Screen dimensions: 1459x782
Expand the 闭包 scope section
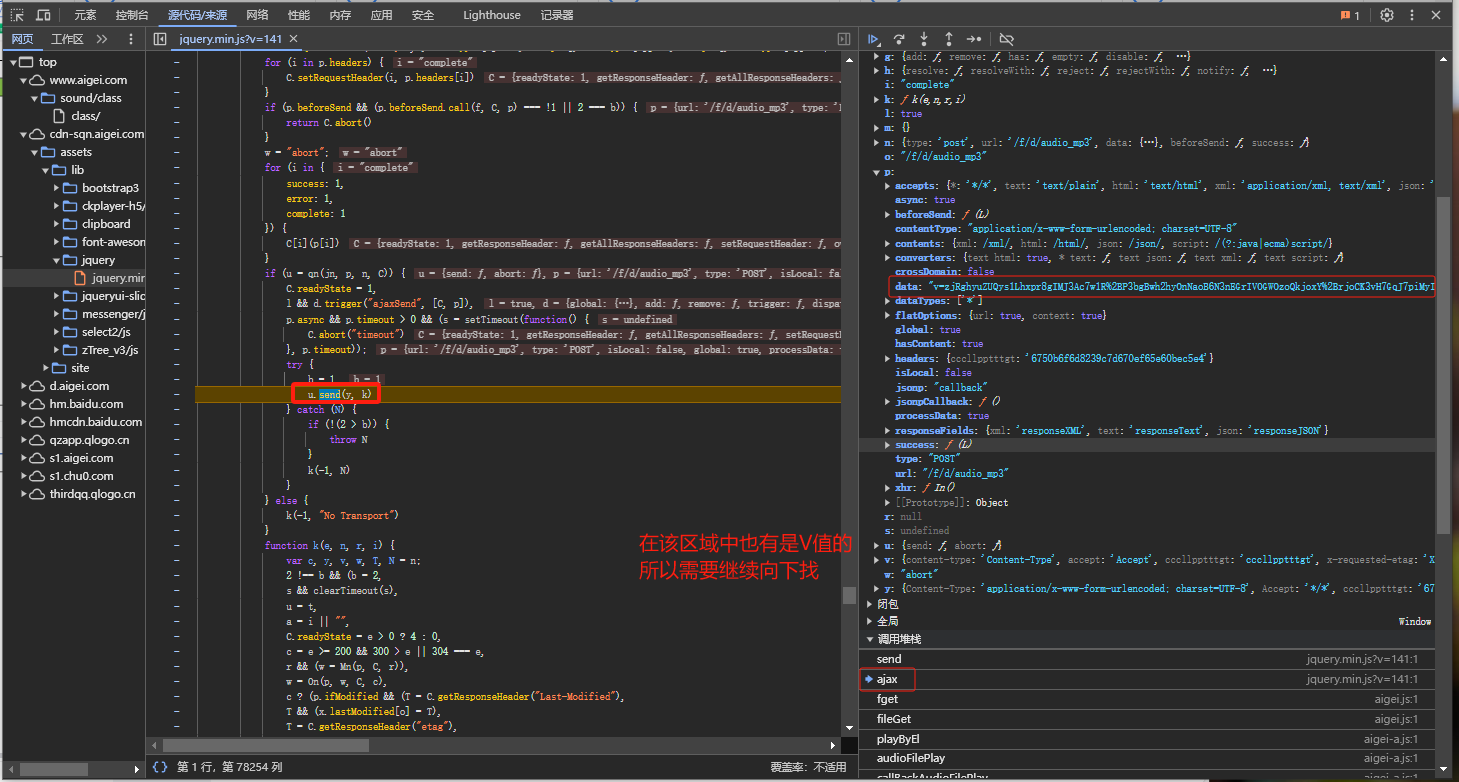[x=868, y=604]
